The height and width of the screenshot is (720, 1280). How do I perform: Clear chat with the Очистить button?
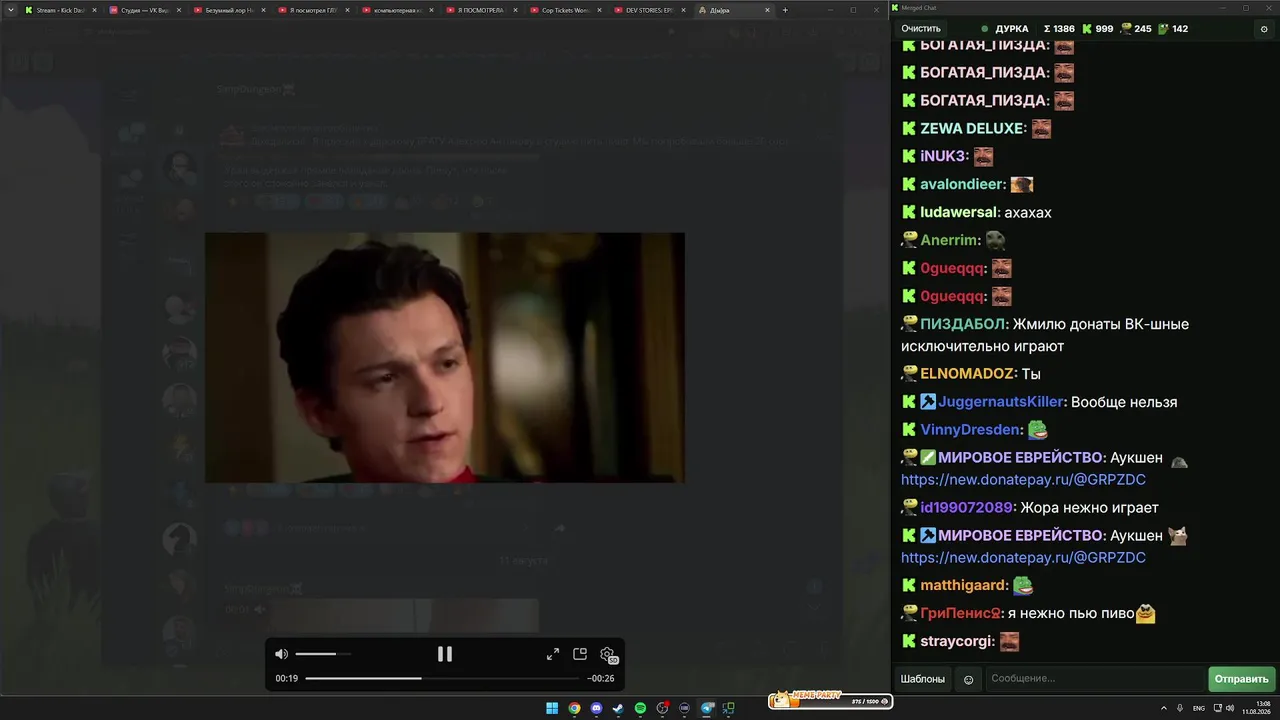tap(921, 29)
